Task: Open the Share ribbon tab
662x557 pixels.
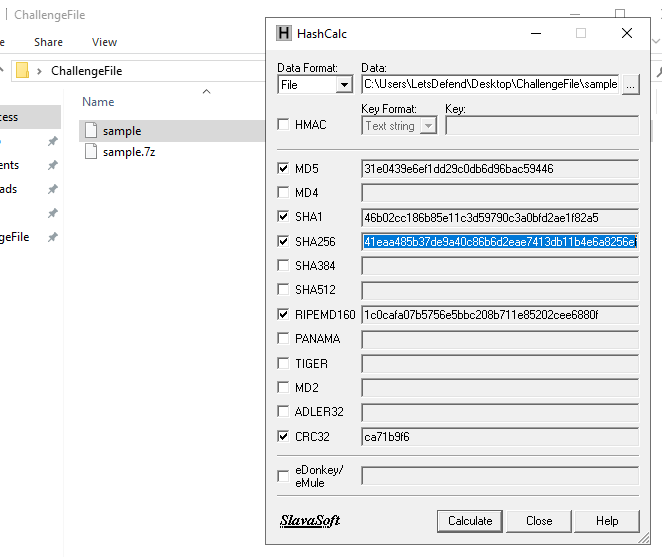Action: (48, 42)
